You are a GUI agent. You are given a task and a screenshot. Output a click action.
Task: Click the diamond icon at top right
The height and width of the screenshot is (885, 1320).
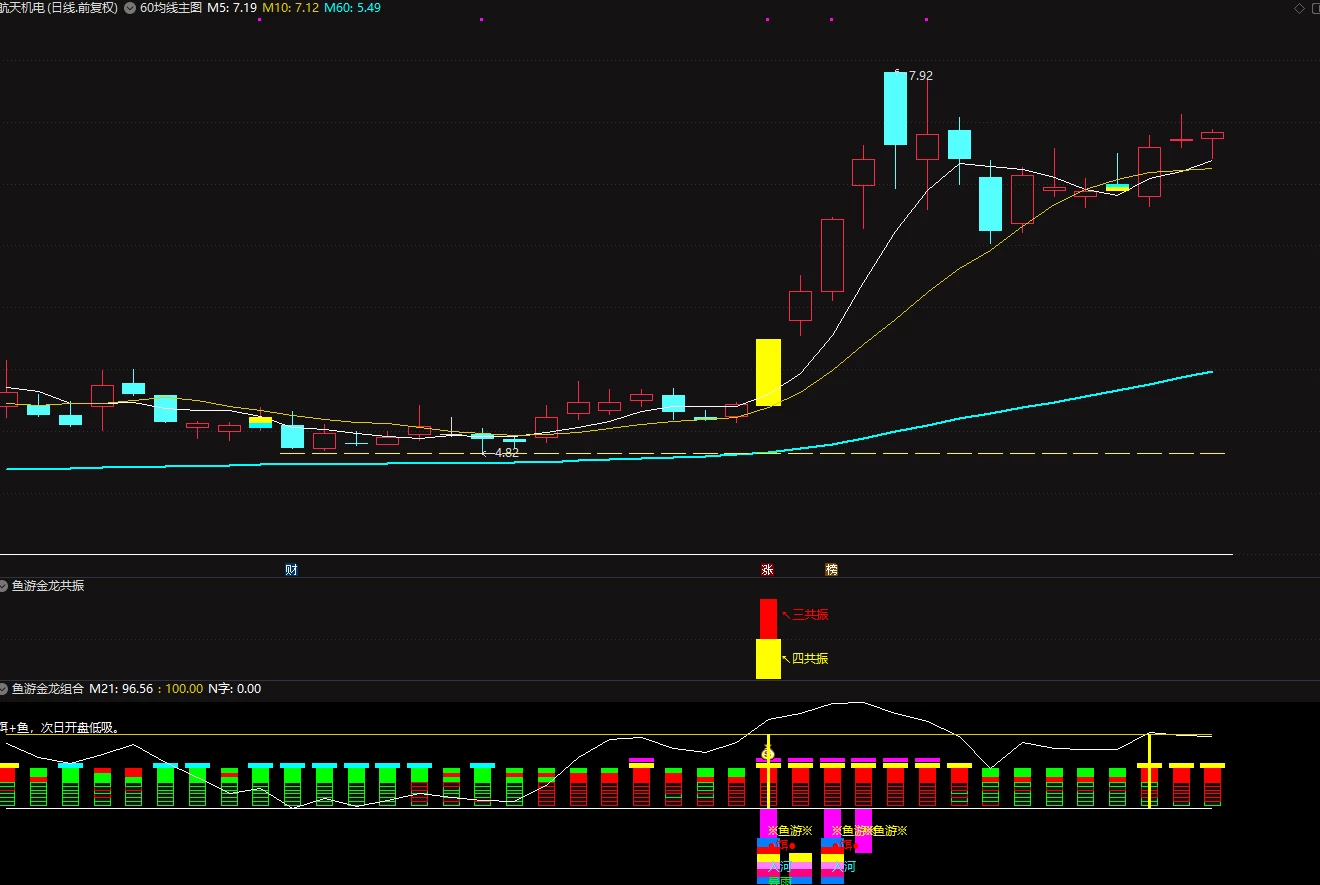click(x=1299, y=8)
